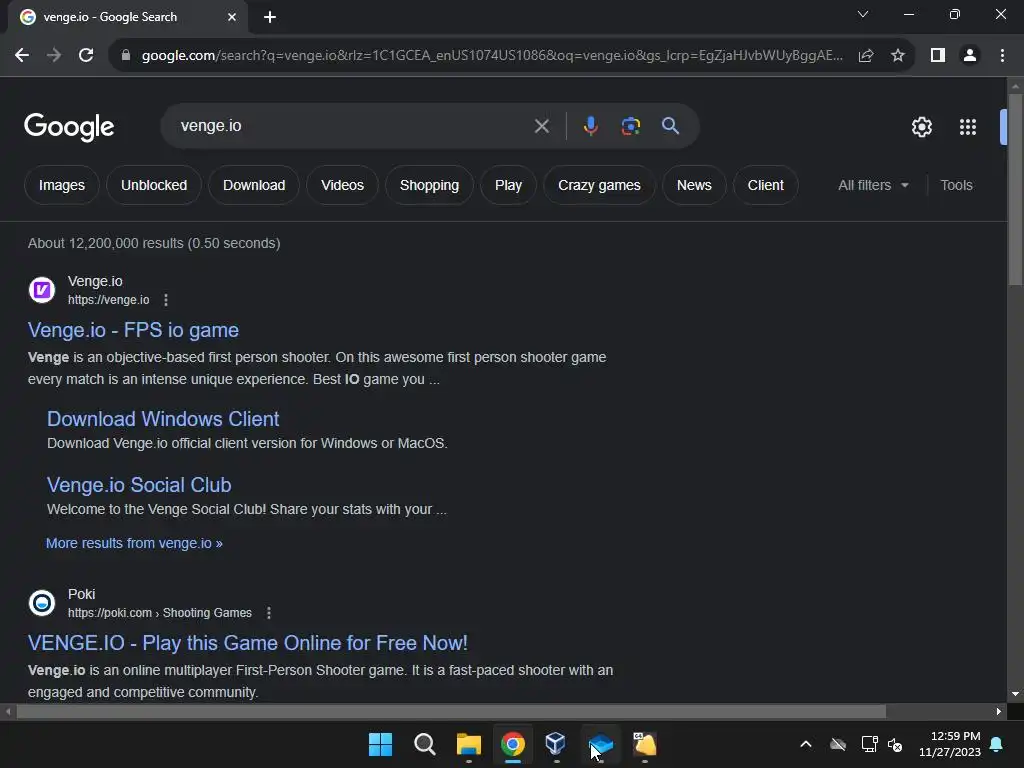Image resolution: width=1024 pixels, height=768 pixels.
Task: Open the Google apps grid
Action: [x=968, y=127]
